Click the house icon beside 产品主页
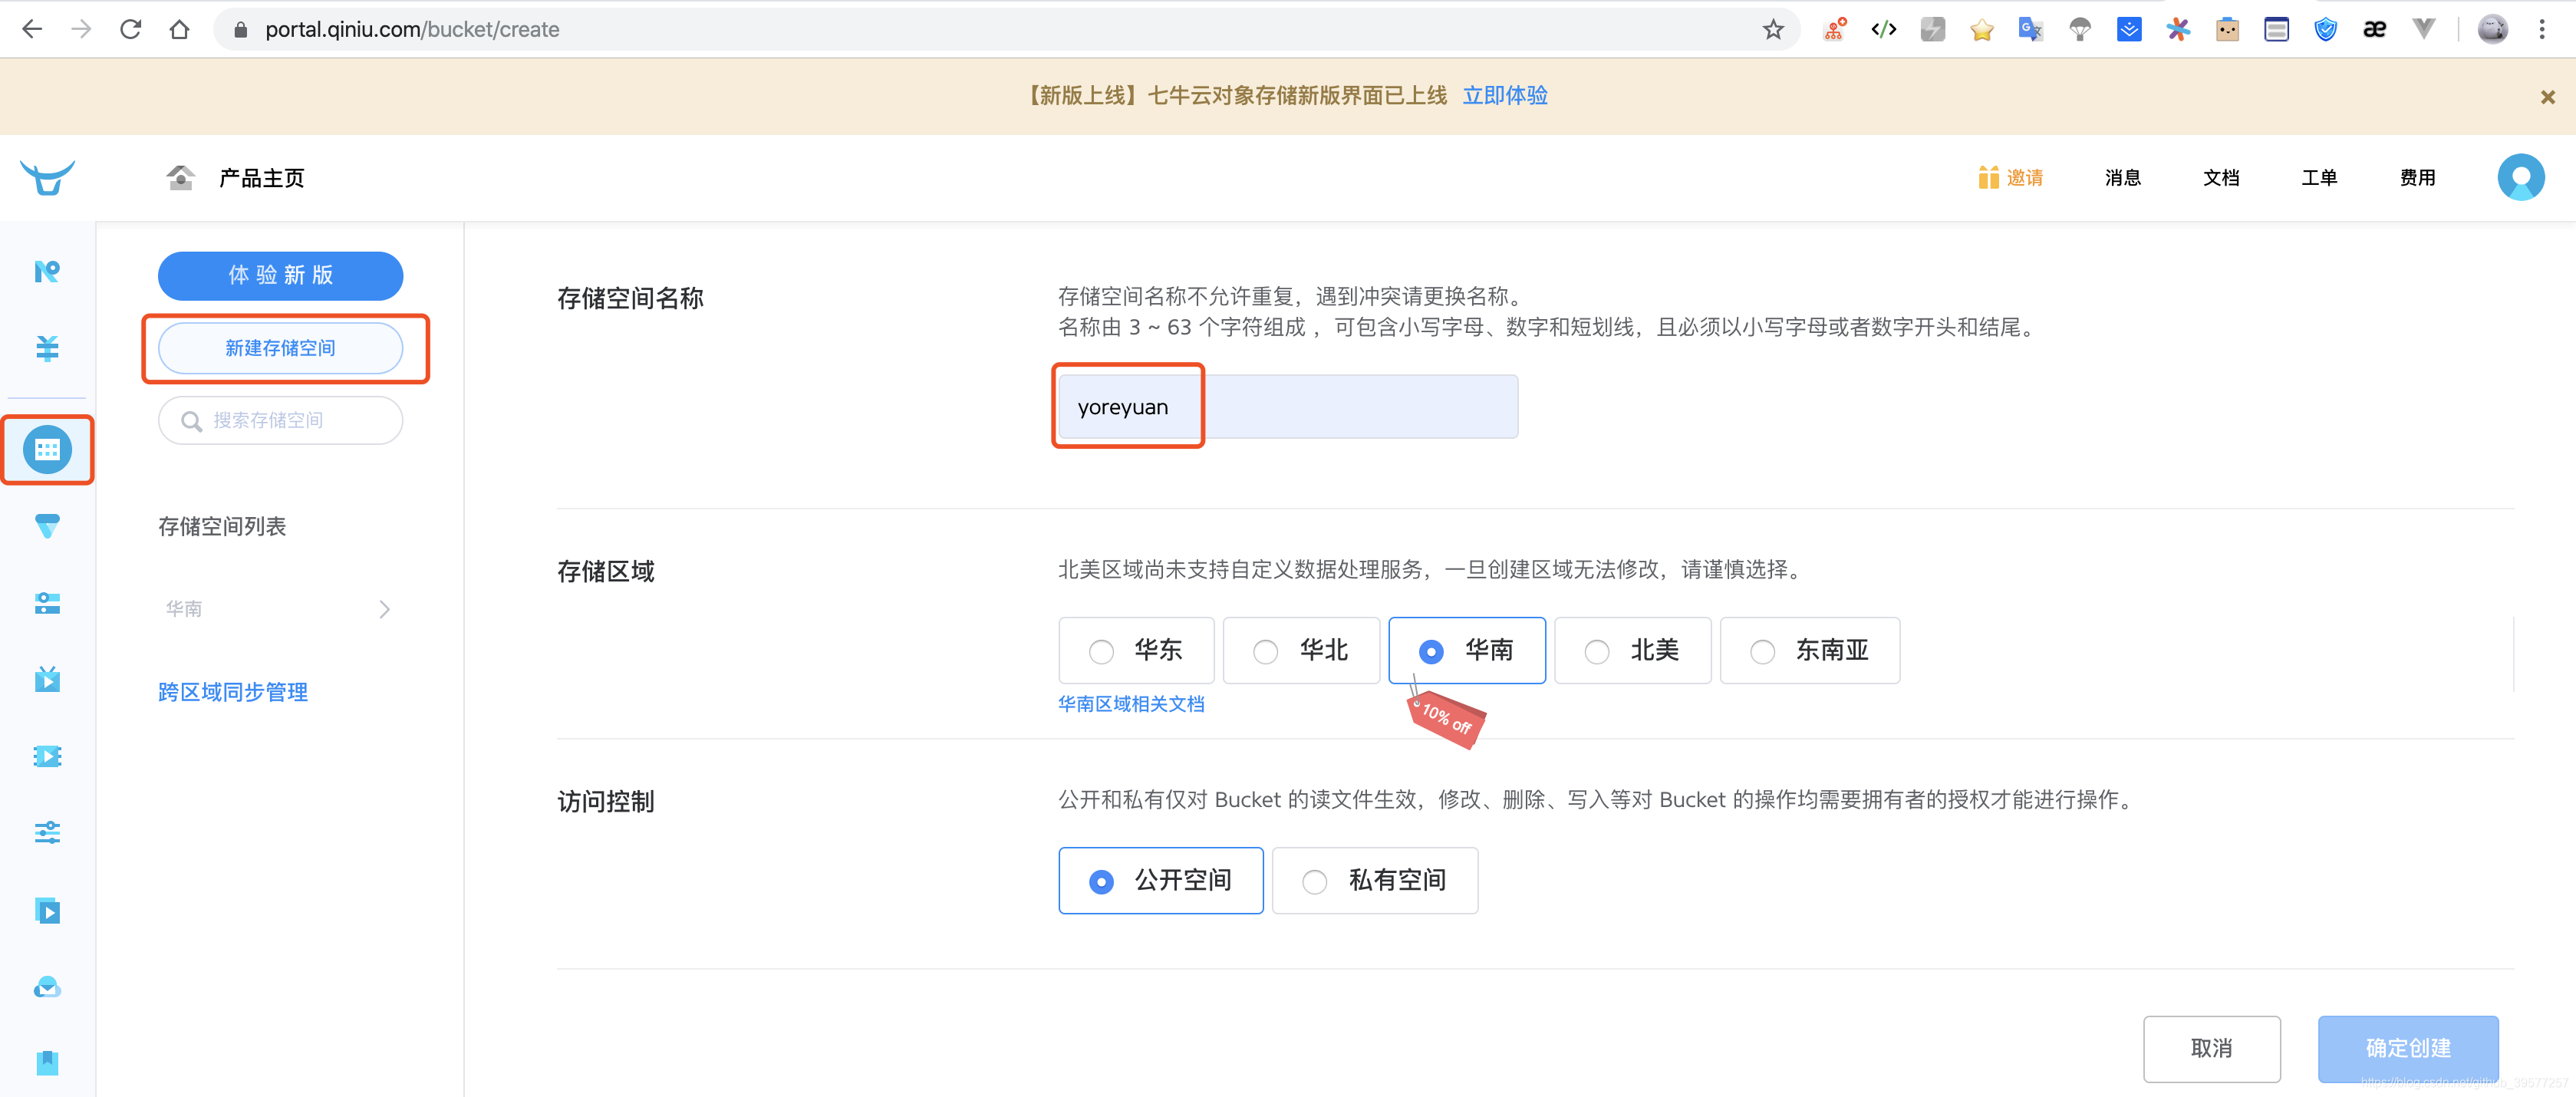Screen dimensions: 2576x1097 click(x=180, y=178)
